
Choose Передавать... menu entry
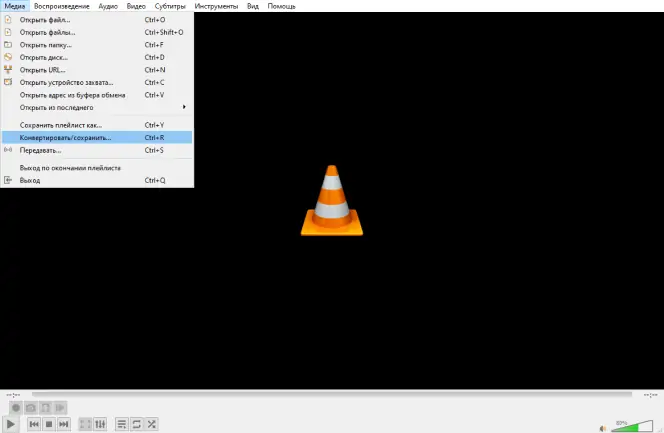coord(97,150)
